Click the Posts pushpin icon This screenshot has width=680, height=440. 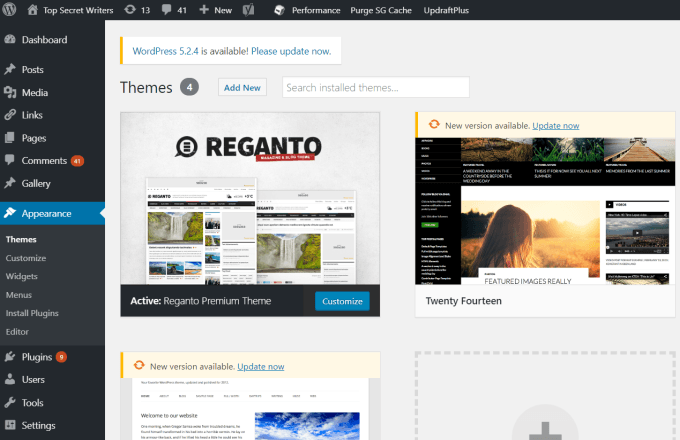click(x=10, y=69)
